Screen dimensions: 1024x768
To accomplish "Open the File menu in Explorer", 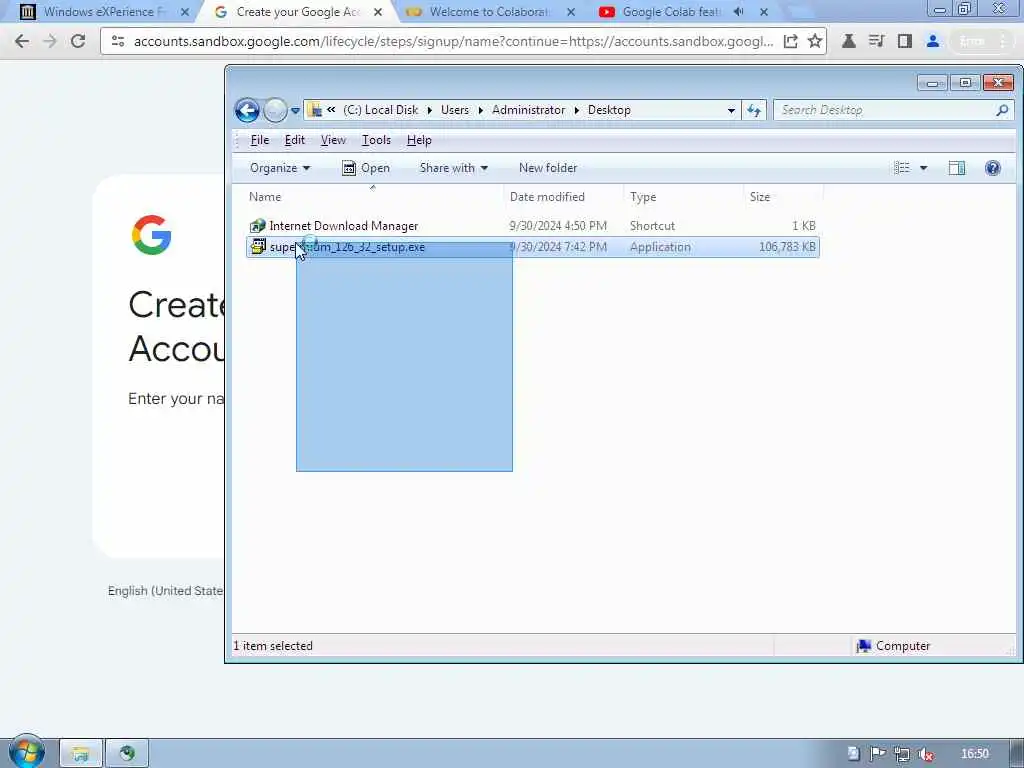I will pos(260,140).
